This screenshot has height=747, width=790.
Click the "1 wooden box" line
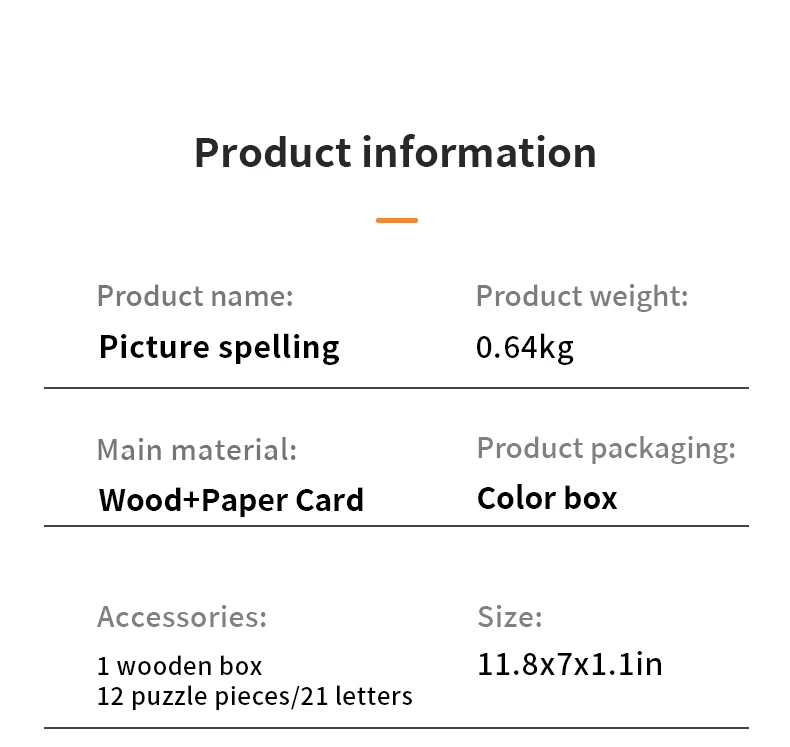pos(180,665)
